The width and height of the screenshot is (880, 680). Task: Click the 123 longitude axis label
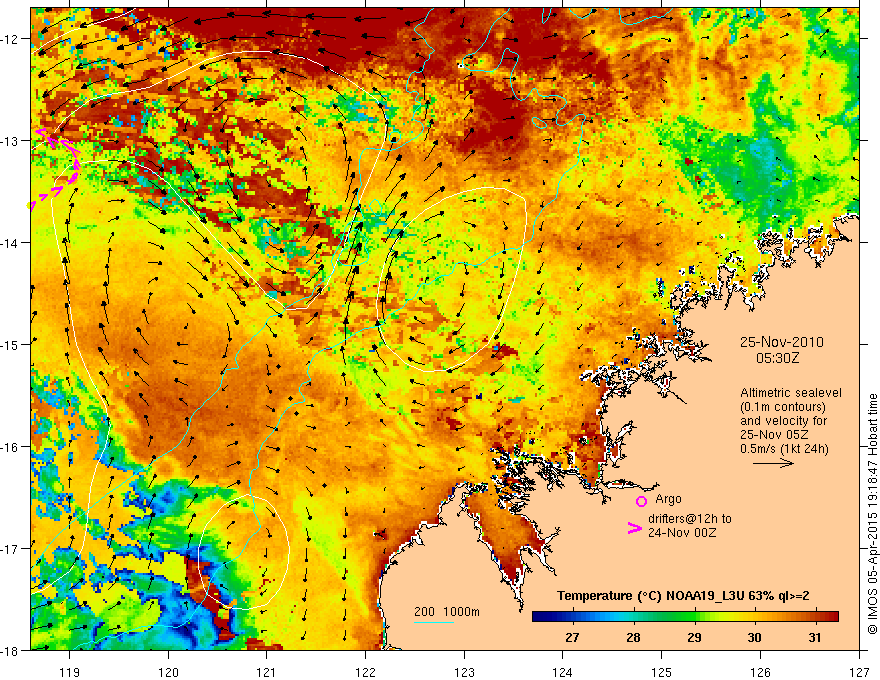click(464, 672)
